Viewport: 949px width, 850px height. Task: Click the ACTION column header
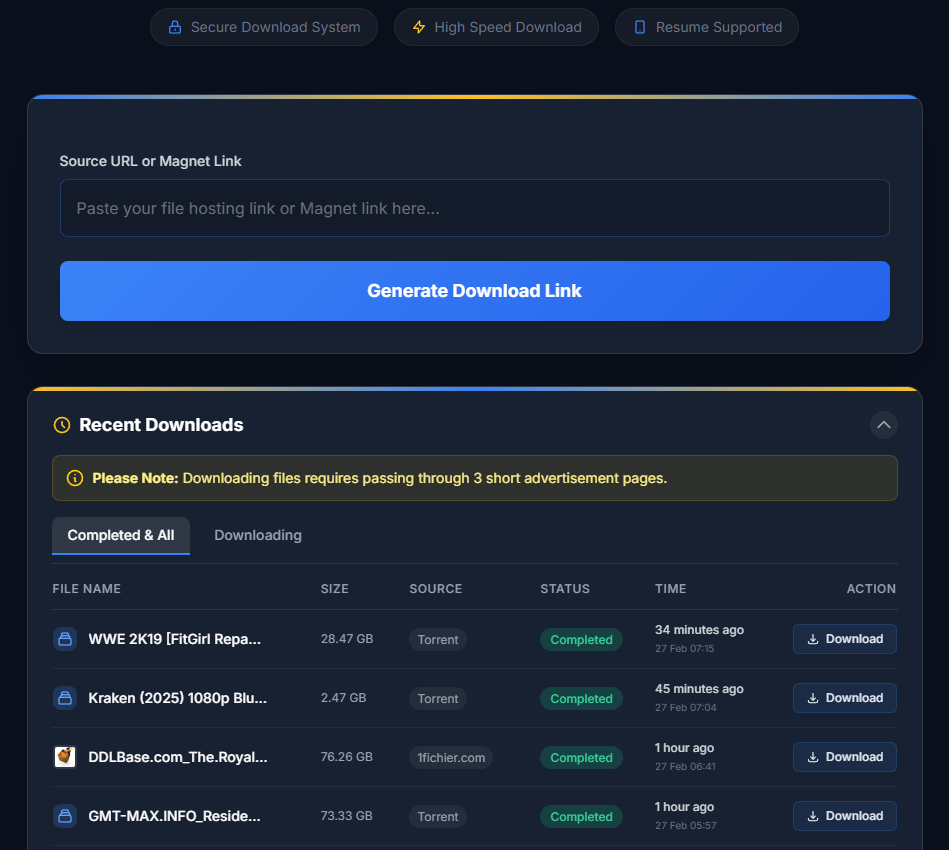tap(872, 588)
